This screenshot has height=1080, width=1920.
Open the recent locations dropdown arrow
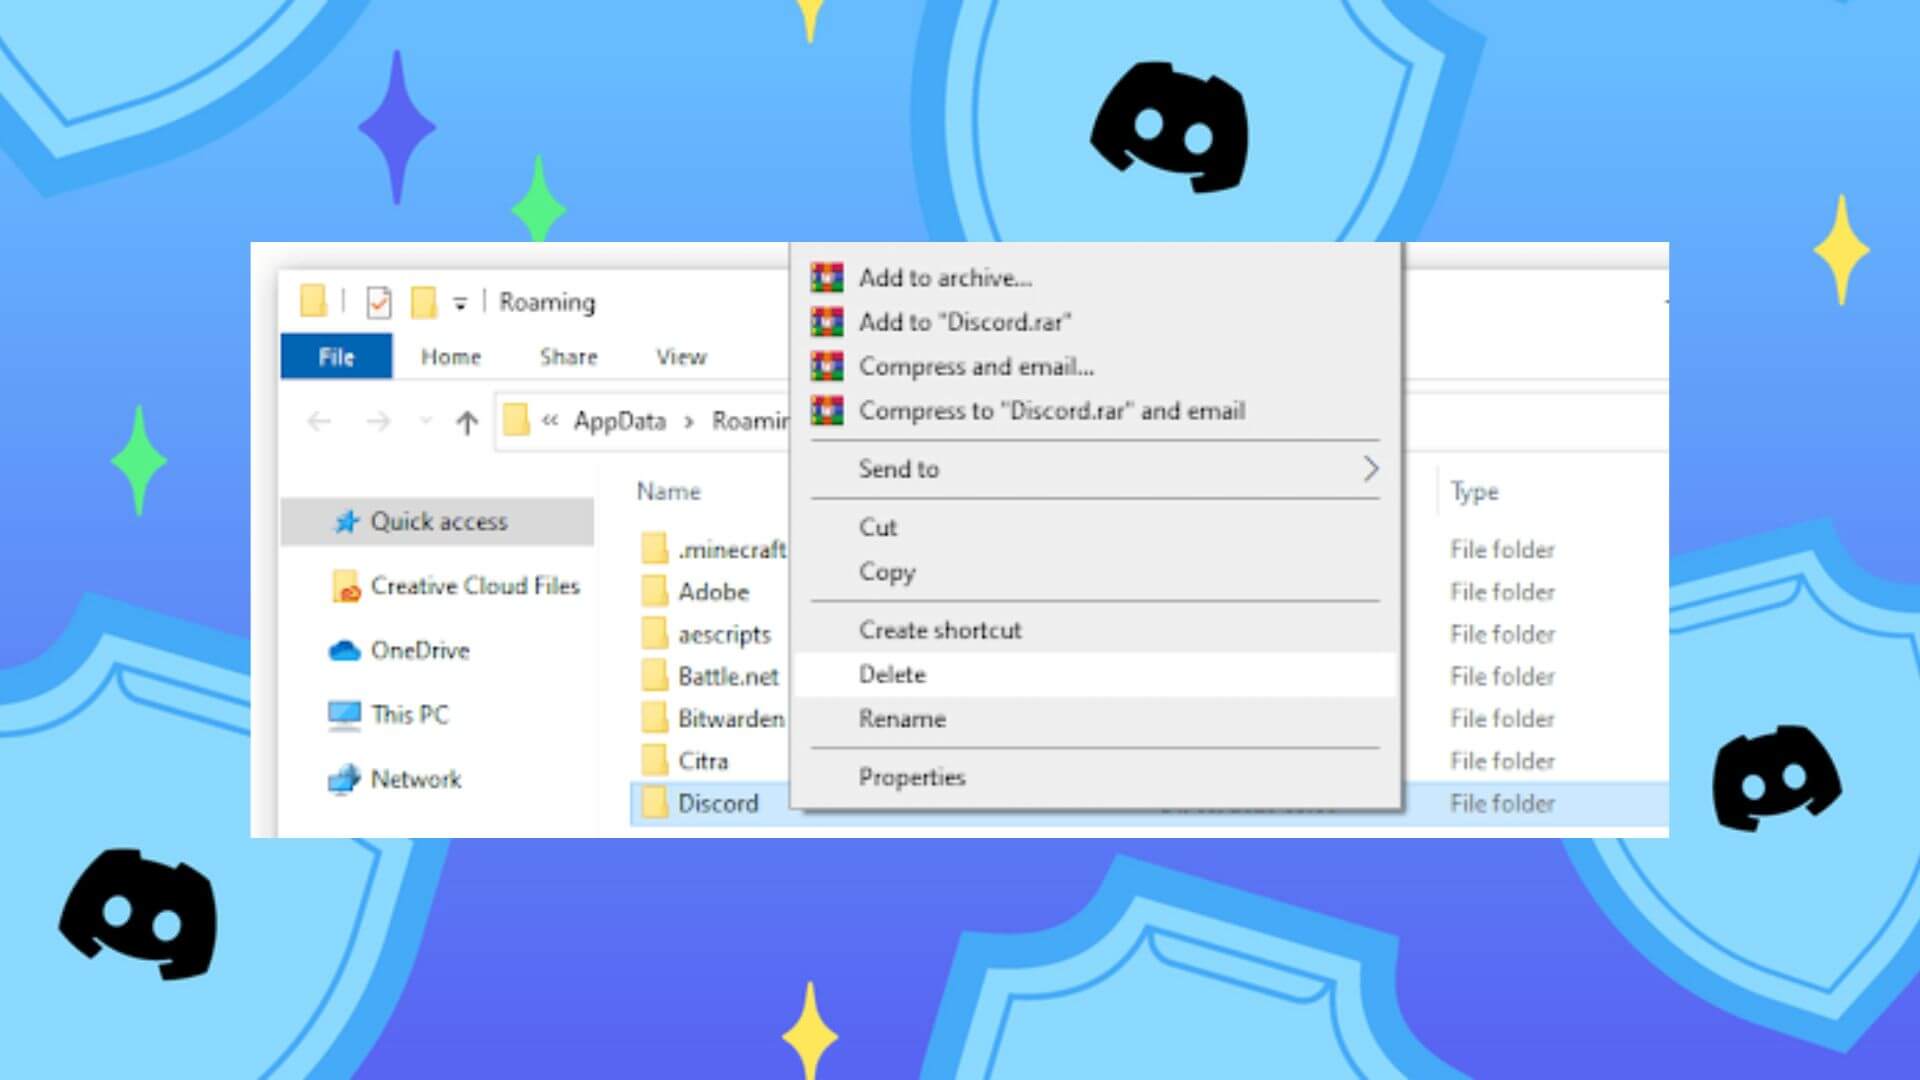coord(426,421)
